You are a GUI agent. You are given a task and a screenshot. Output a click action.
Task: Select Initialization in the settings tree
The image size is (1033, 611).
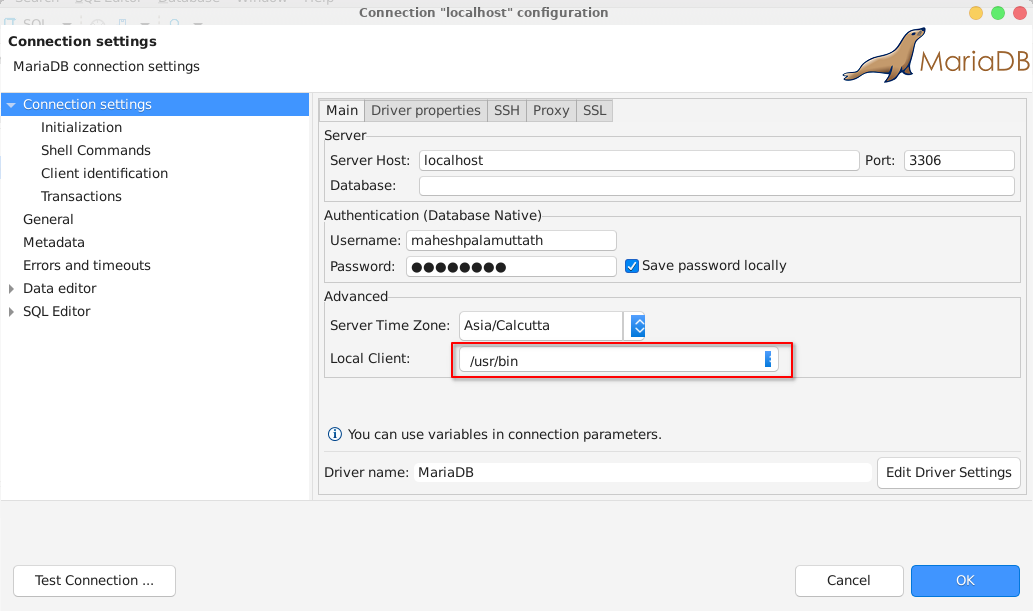pyautogui.click(x=82, y=127)
